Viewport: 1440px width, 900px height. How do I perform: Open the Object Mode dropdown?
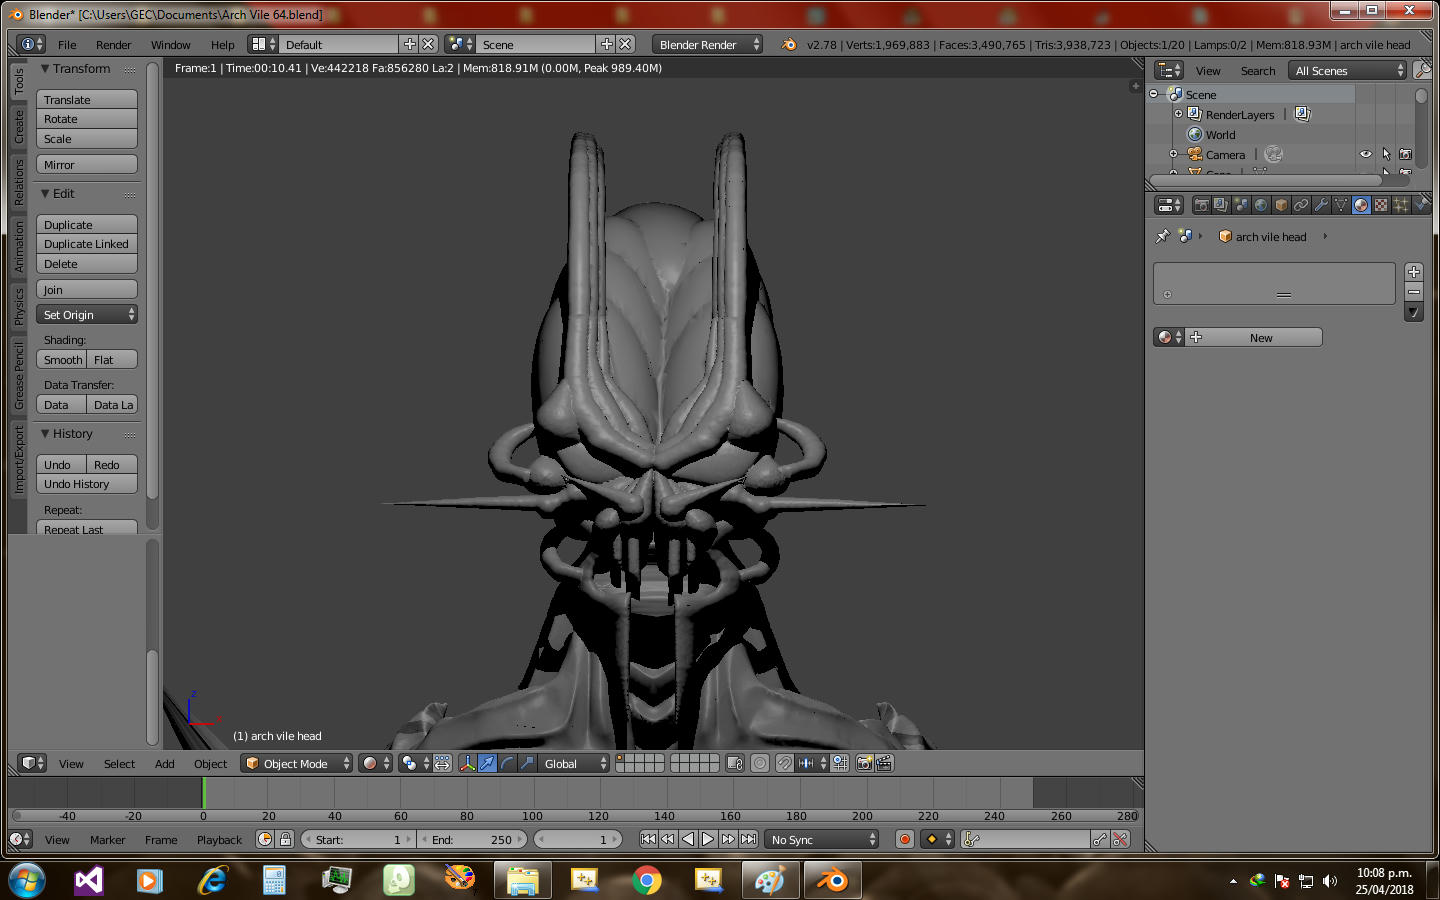click(x=296, y=763)
